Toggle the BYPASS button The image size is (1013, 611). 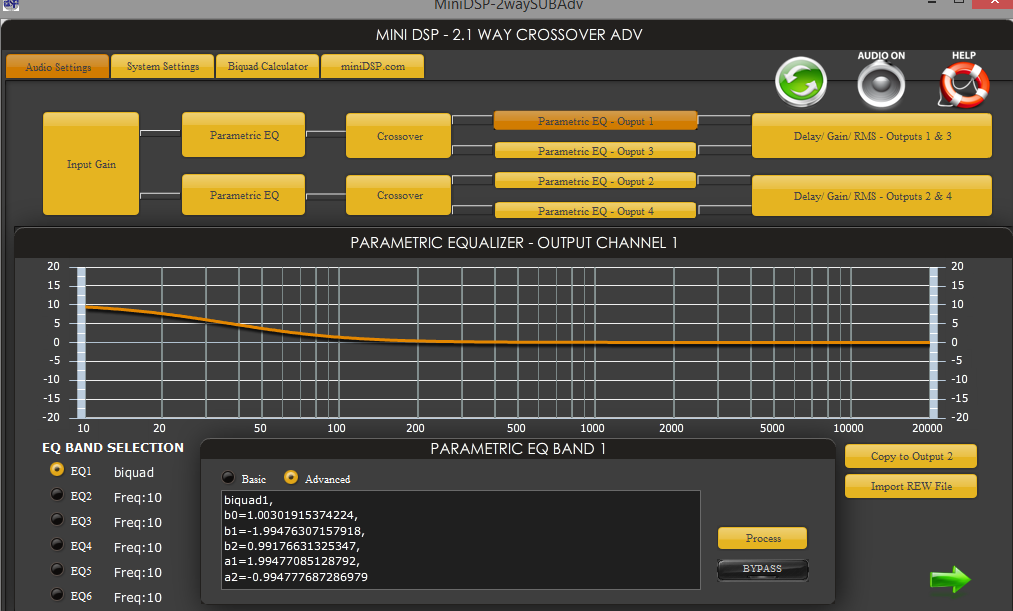click(x=762, y=570)
